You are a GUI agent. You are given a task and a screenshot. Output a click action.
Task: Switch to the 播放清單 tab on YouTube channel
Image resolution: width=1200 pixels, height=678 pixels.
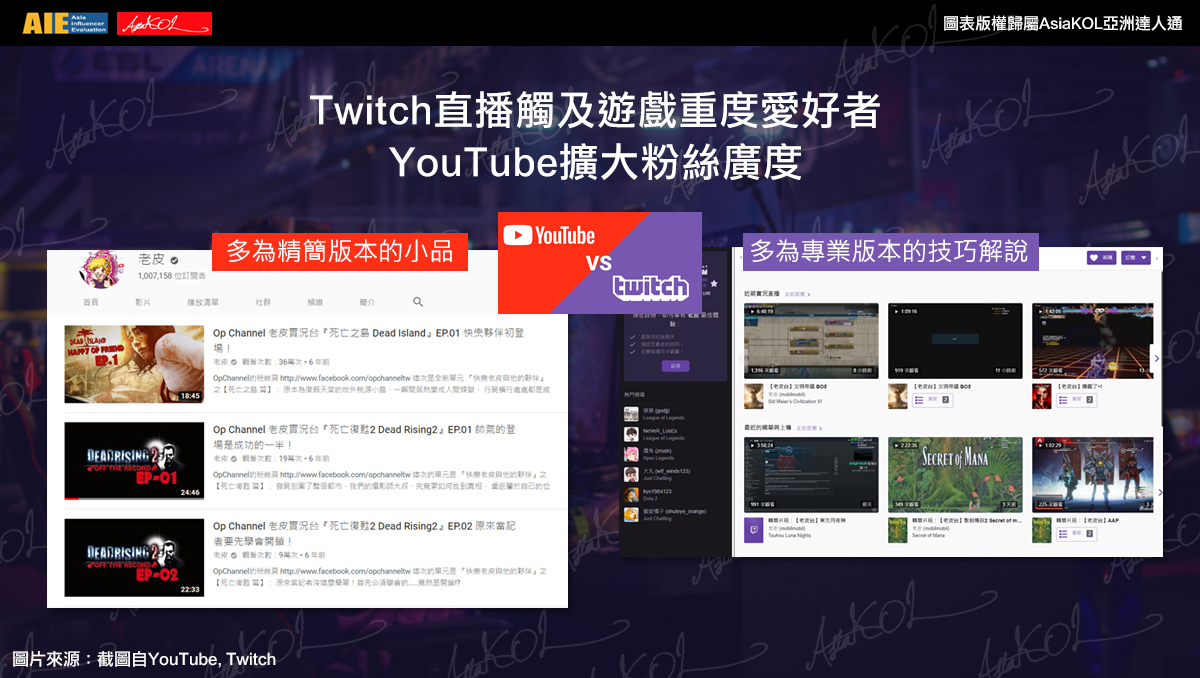[203, 301]
